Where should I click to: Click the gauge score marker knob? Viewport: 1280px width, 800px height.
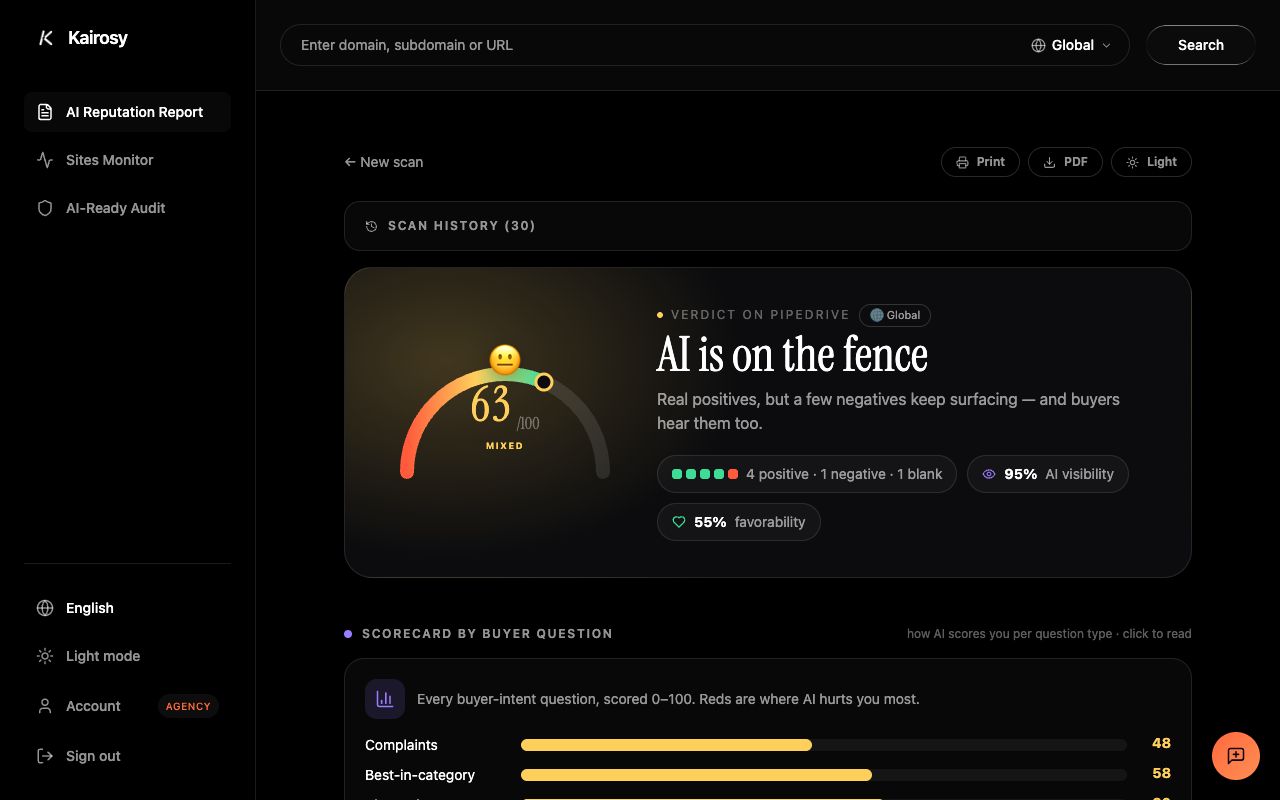[543, 382]
